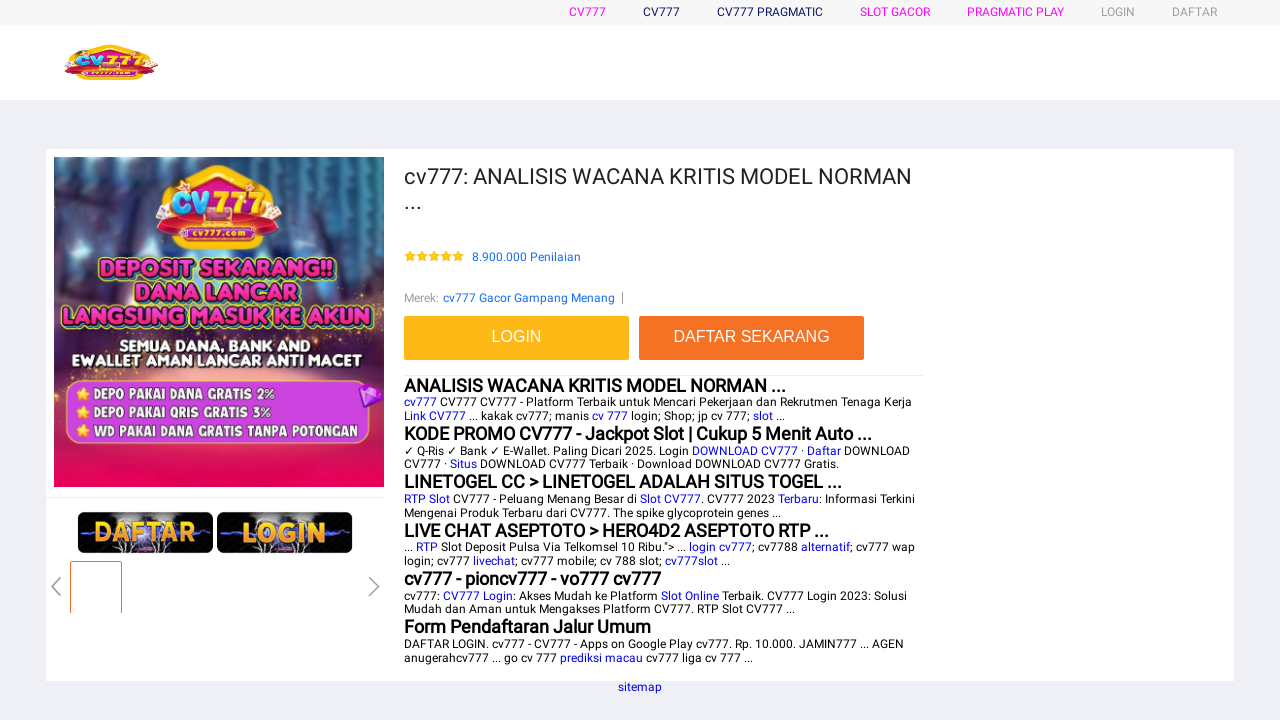This screenshot has width=1280, height=720.
Task: Click next arrow in thumbnail carousel
Action: click(x=374, y=587)
